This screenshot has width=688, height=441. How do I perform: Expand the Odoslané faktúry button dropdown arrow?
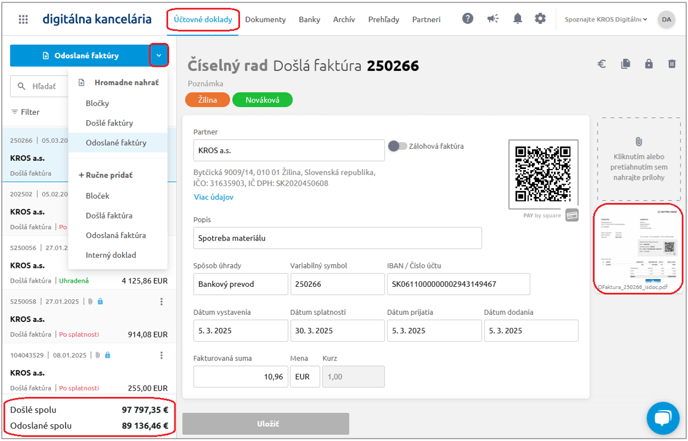159,55
